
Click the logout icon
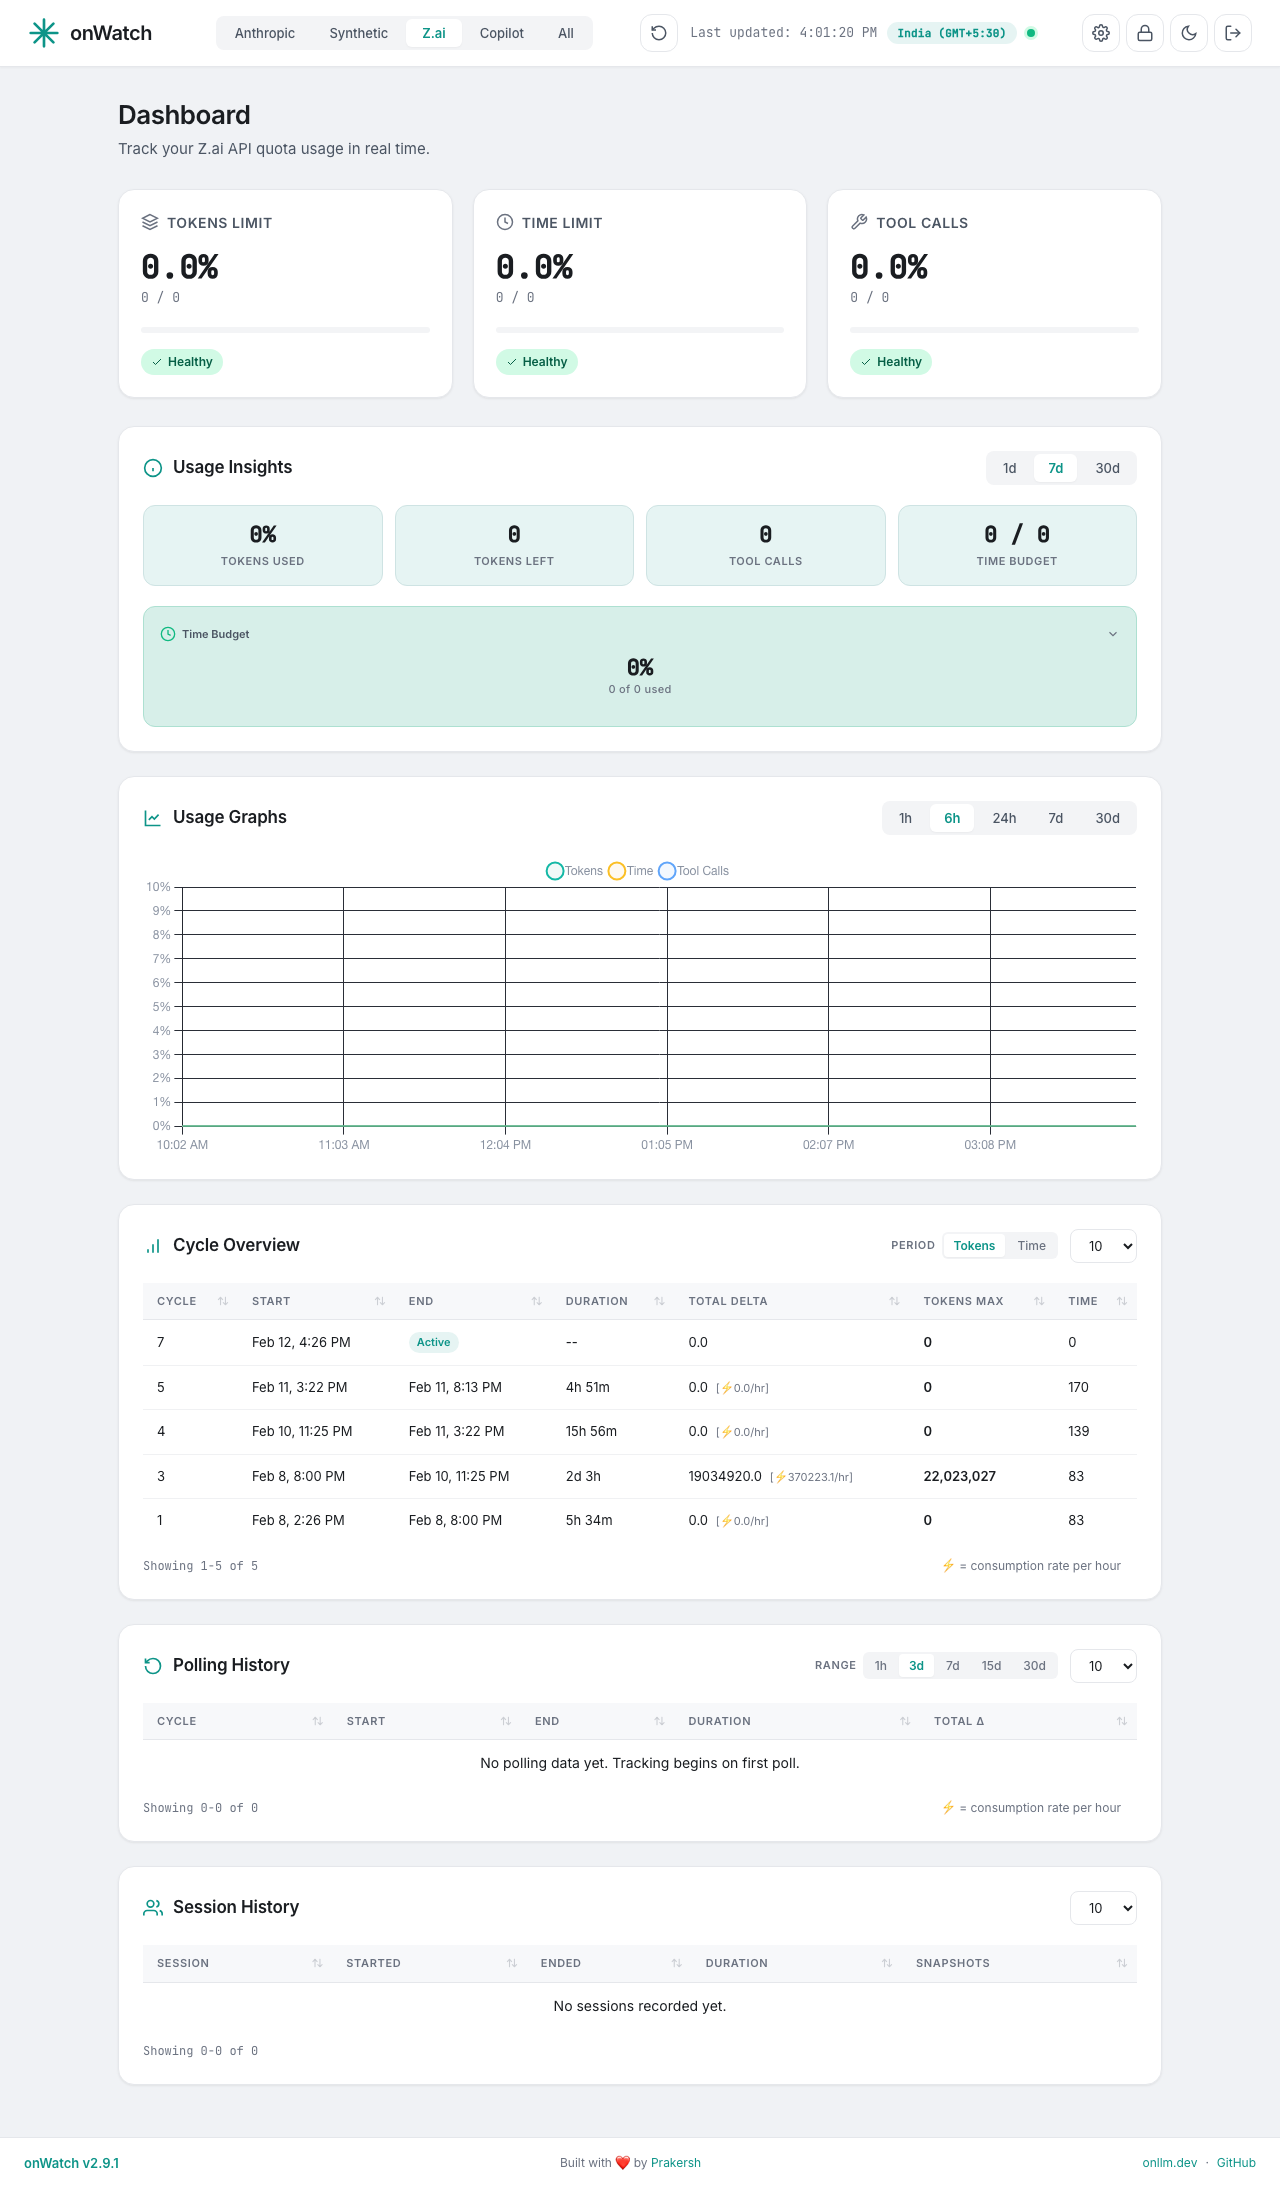(1233, 33)
